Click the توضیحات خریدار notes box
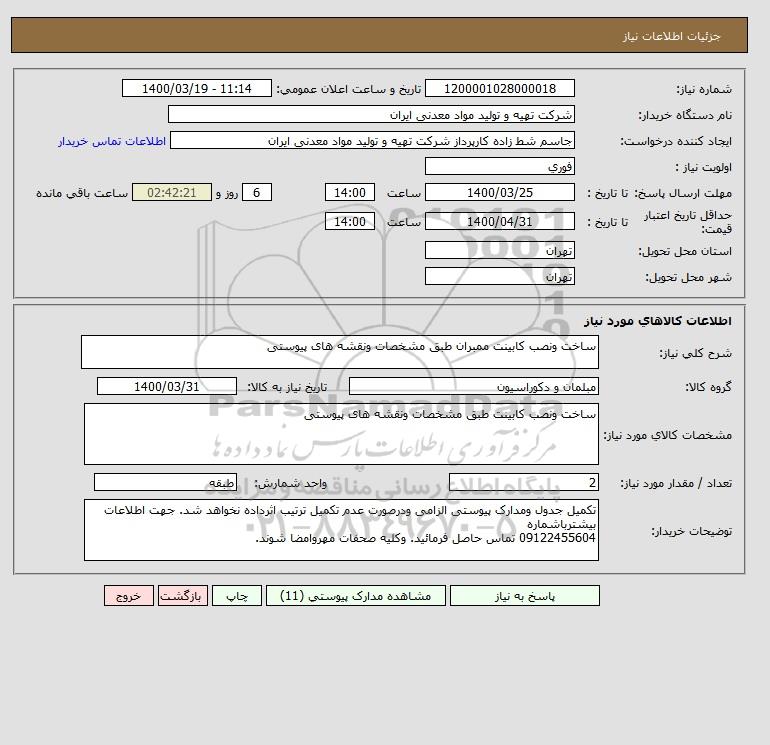770x745 pixels. [x=341, y=530]
